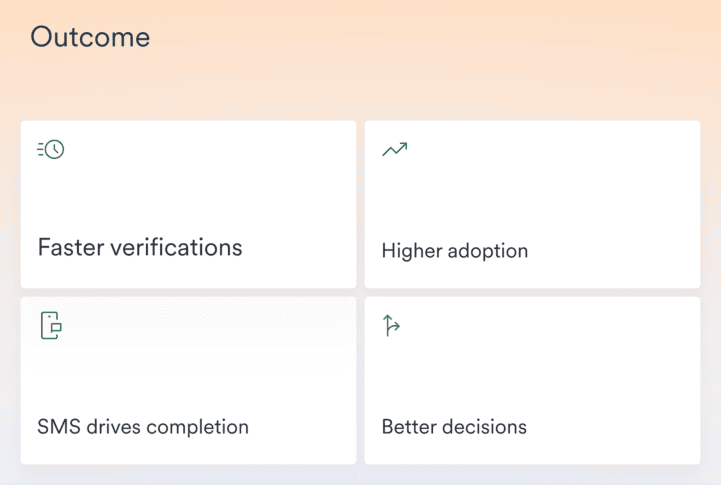Click the word 'adoption'
Viewport: 721px width, 485px height.
pos(489,250)
